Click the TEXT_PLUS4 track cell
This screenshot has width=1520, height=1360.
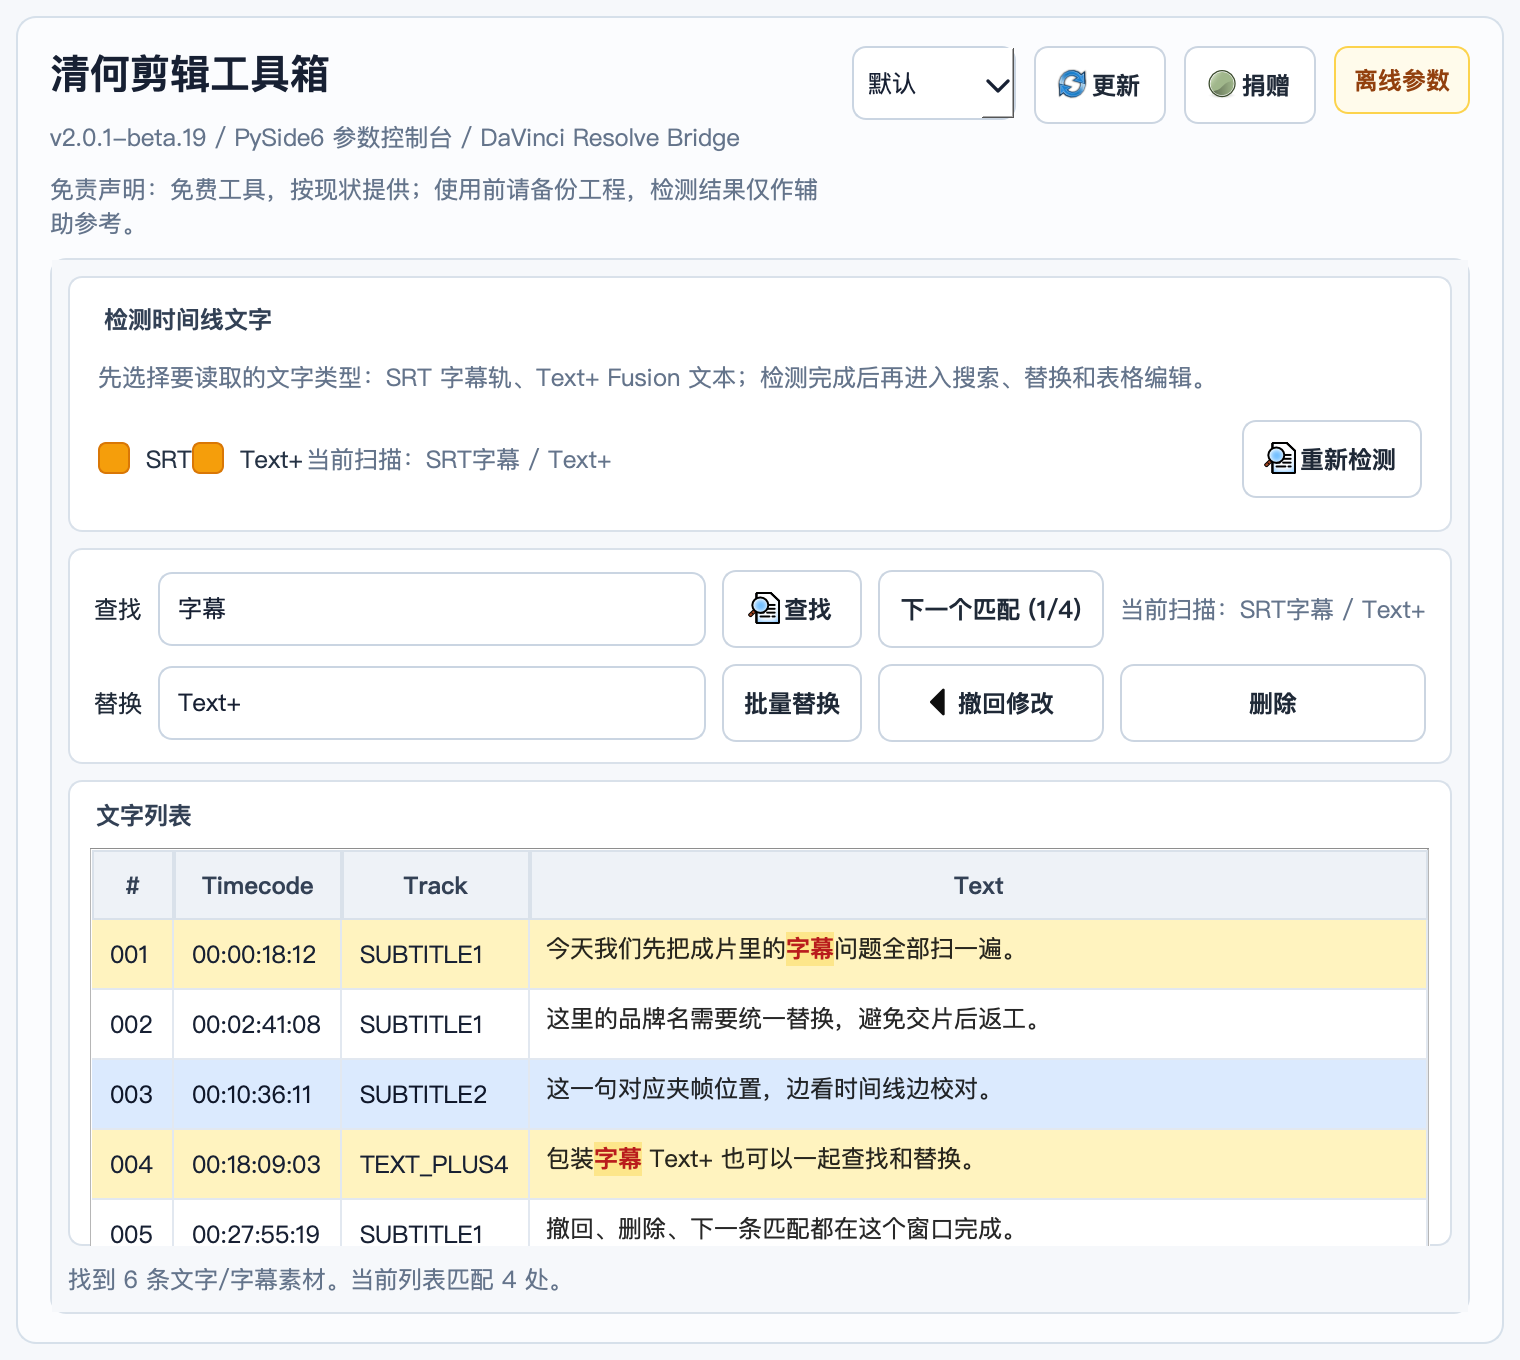434,1164
